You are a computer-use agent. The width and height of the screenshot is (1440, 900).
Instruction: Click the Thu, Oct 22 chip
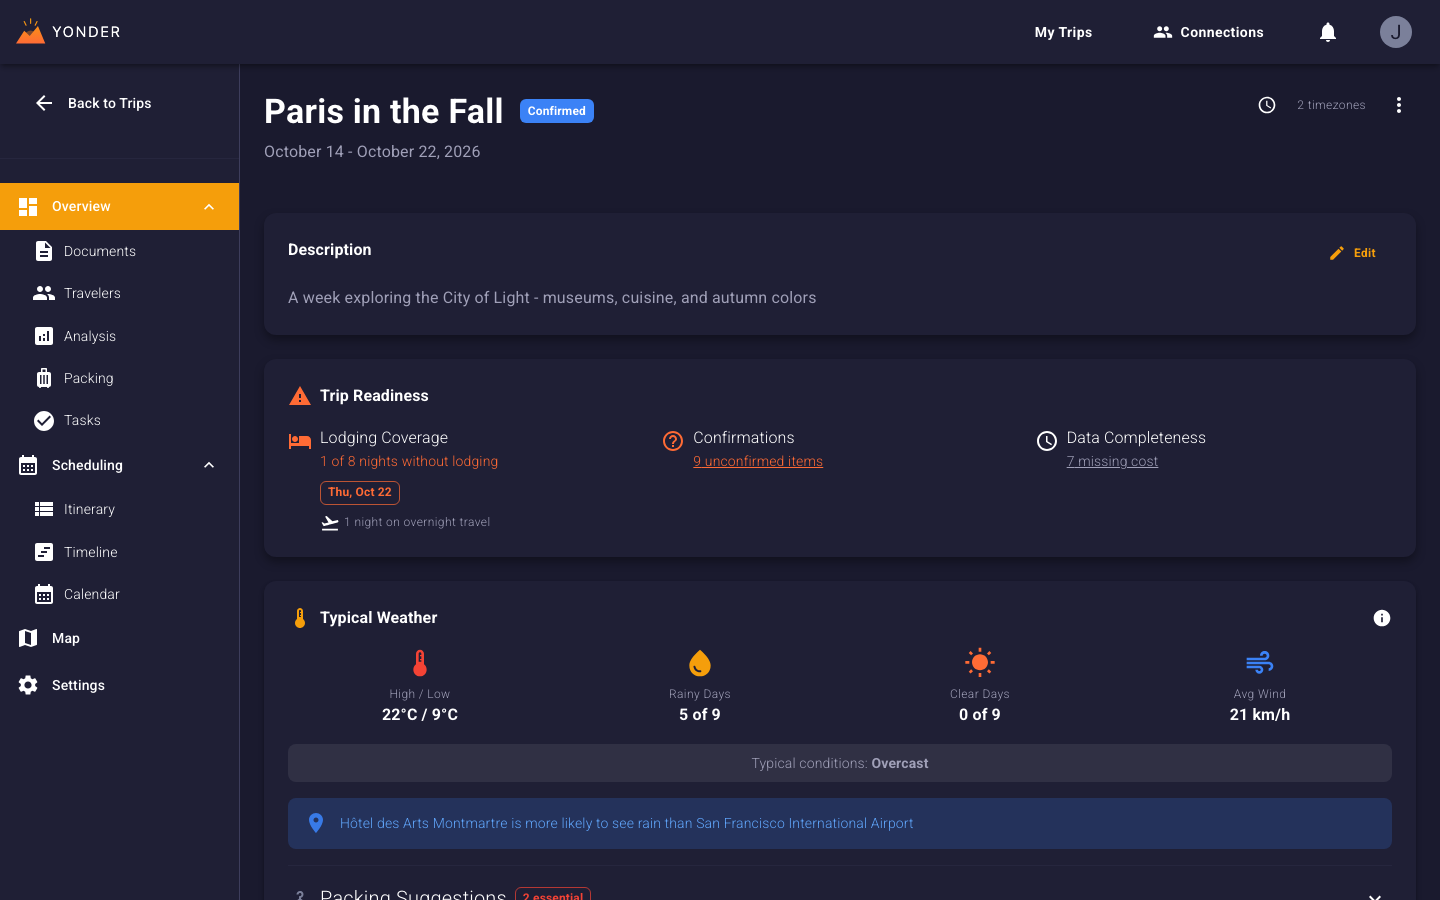click(359, 492)
